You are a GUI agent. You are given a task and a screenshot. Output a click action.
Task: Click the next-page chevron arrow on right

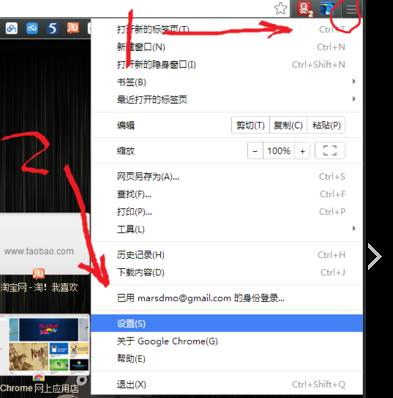pos(375,256)
